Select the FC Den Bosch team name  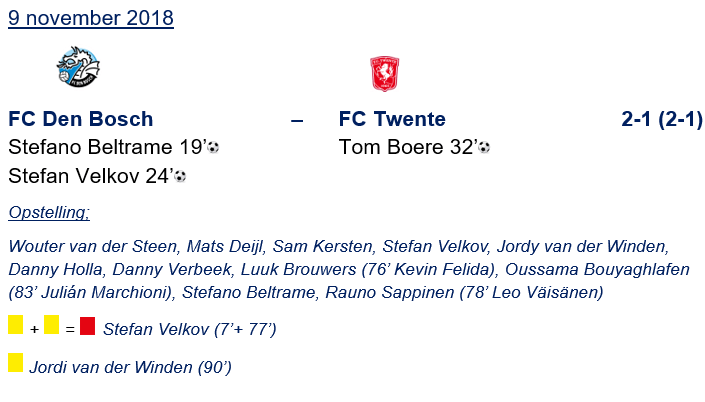pyautogui.click(x=81, y=119)
